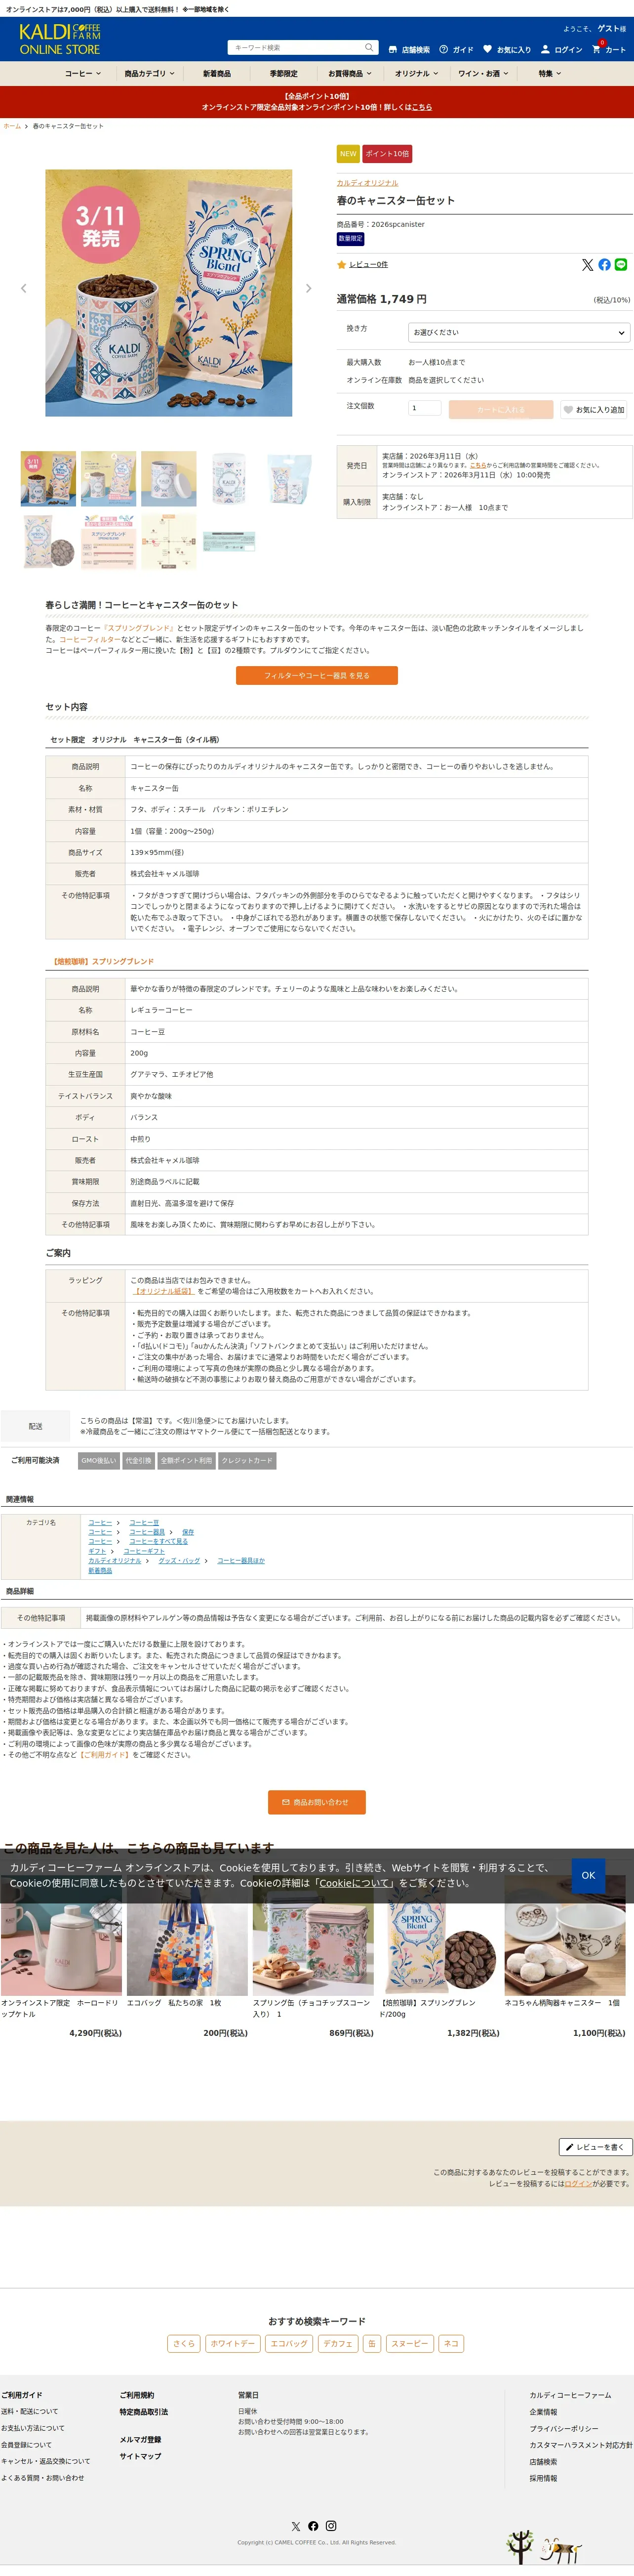
Task: Expand the コーヒー menu
Action: 83,74
